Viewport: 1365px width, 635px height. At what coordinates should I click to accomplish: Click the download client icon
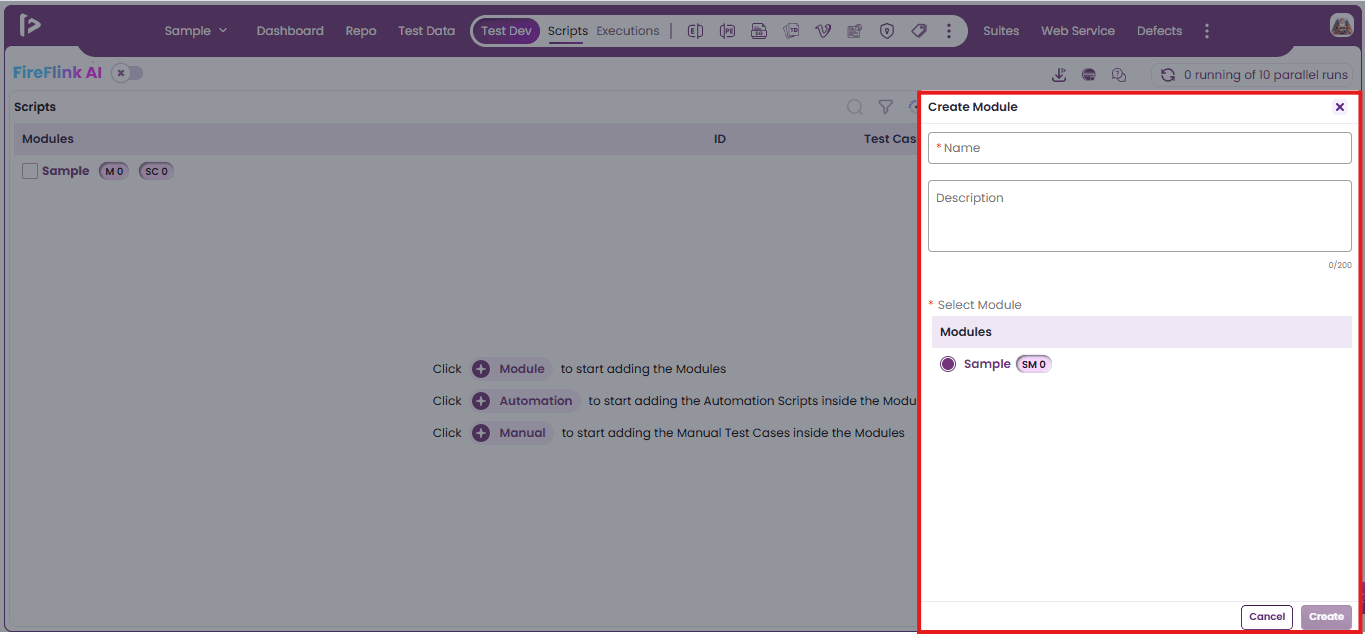coord(1060,75)
